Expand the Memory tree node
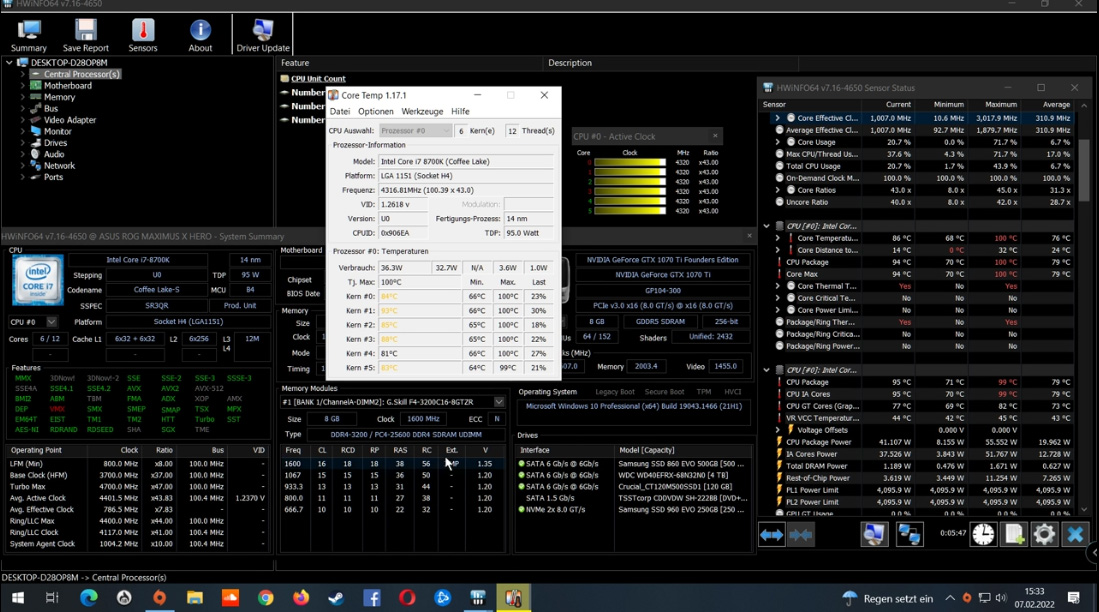This screenshot has width=1099, height=612. [x=22, y=97]
